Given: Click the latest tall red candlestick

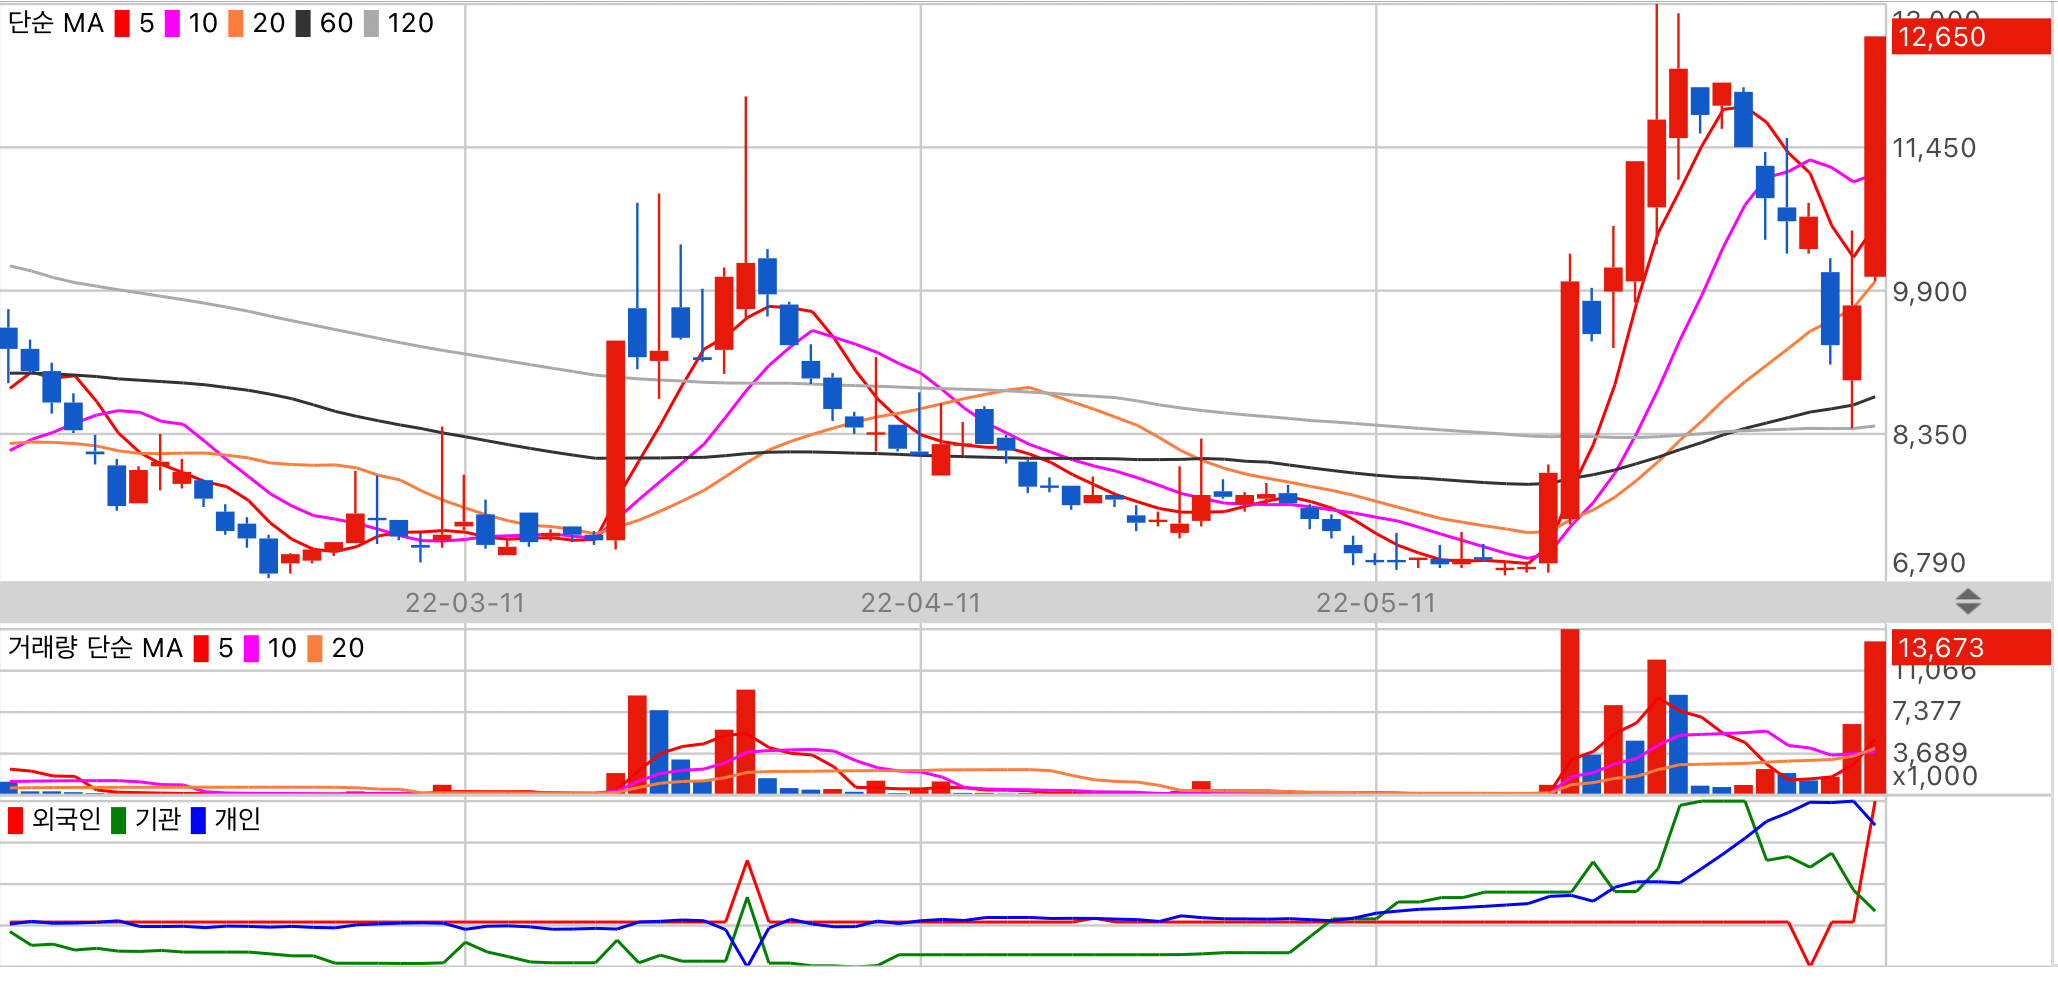Looking at the screenshot, I should coord(1875,156).
